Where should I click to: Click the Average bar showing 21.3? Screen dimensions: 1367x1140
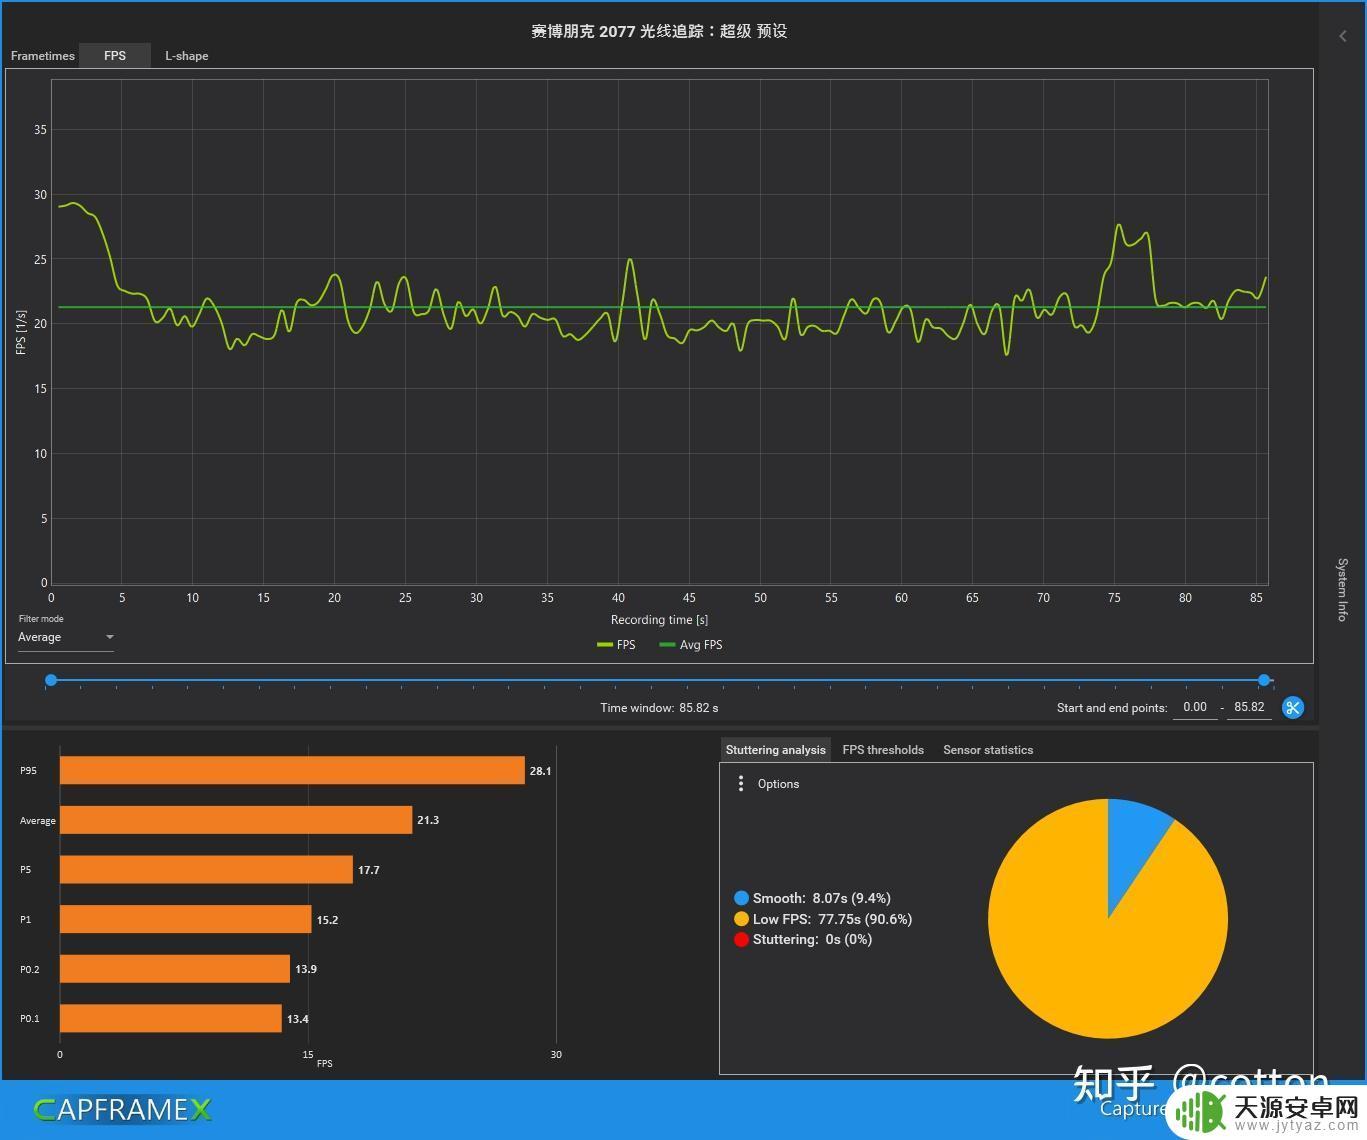coord(236,820)
